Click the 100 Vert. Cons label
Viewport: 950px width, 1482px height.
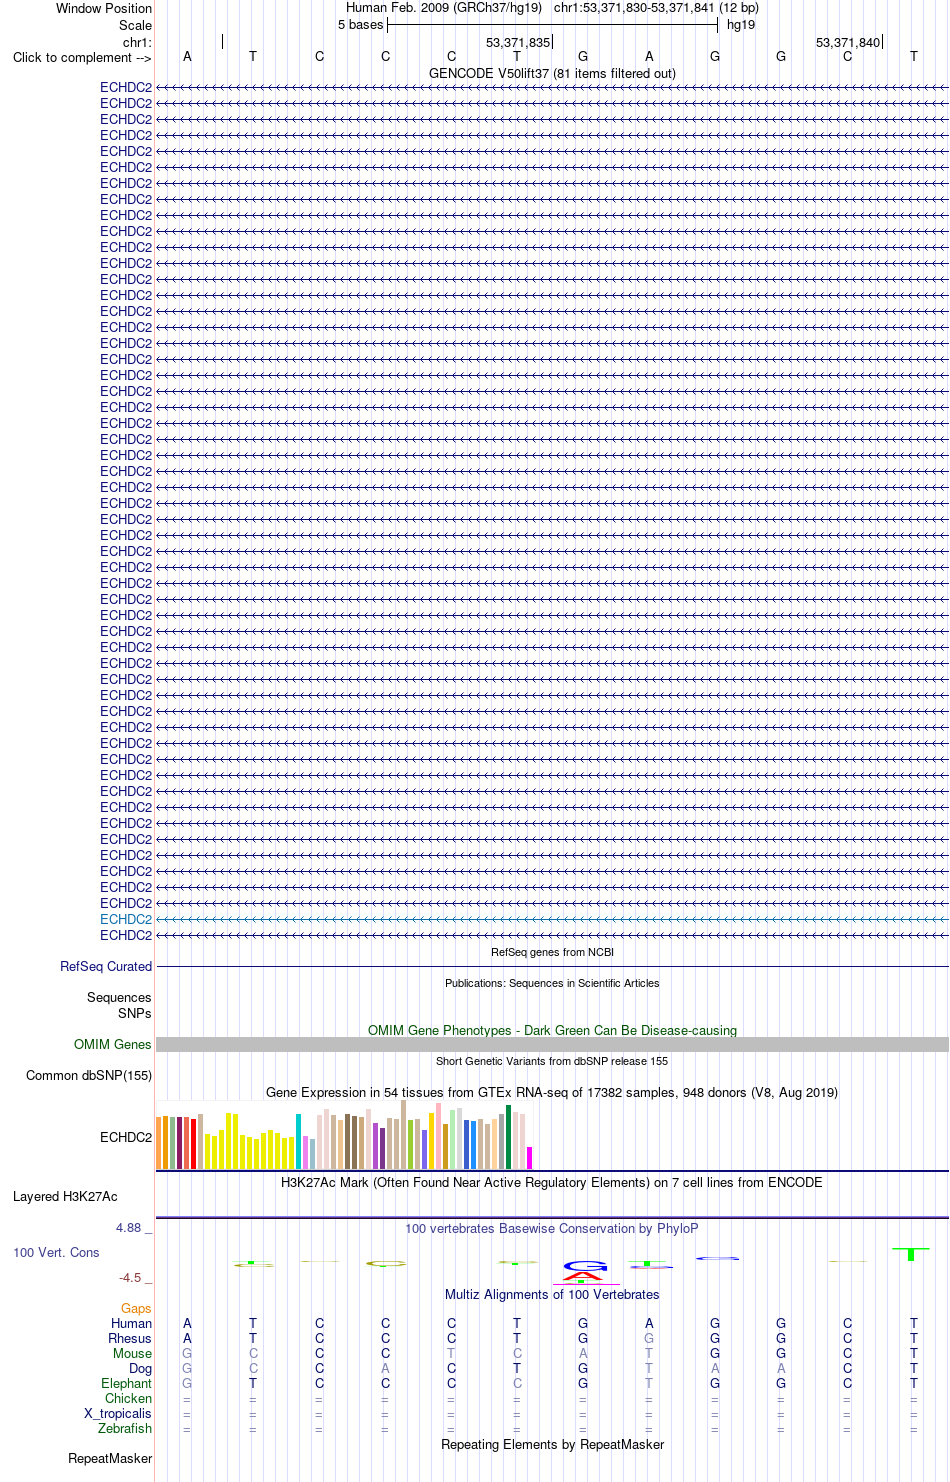click(56, 1252)
